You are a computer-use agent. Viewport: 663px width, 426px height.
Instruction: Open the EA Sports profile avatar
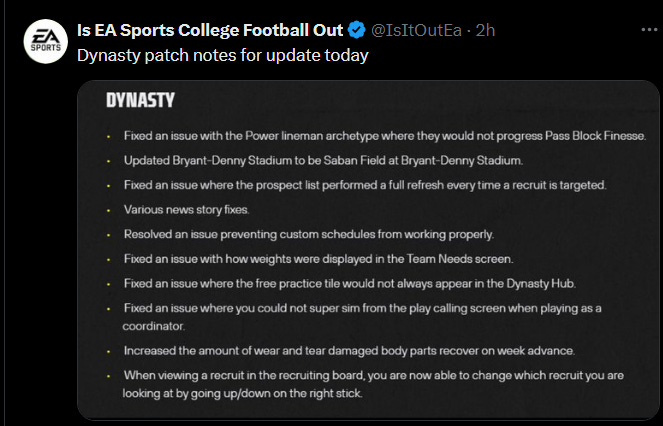[46, 41]
